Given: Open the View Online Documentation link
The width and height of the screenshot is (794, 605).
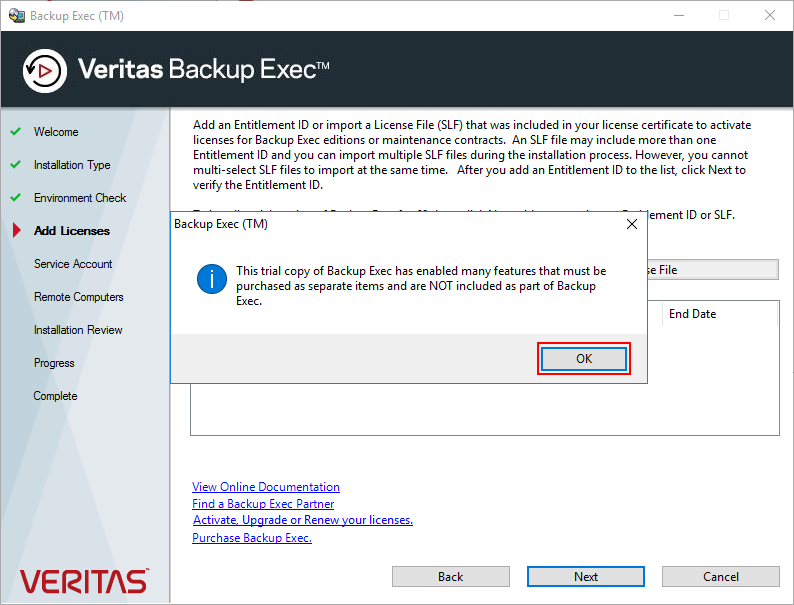Looking at the screenshot, I should [266, 487].
